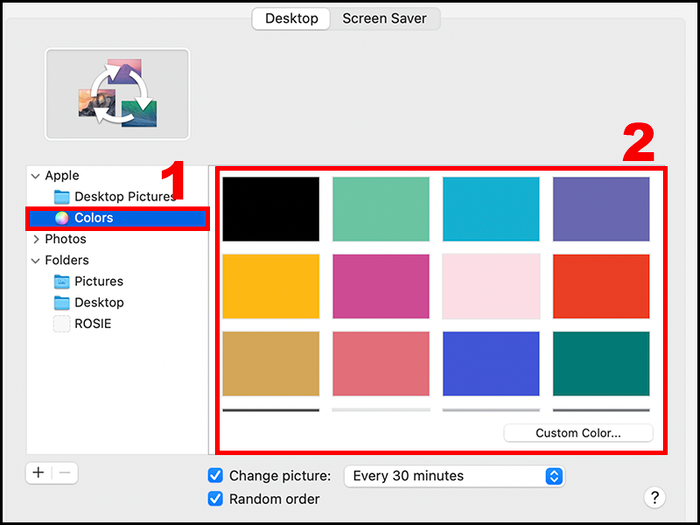Switch to the Screen Saver tab
700x525 pixels.
[384, 18]
